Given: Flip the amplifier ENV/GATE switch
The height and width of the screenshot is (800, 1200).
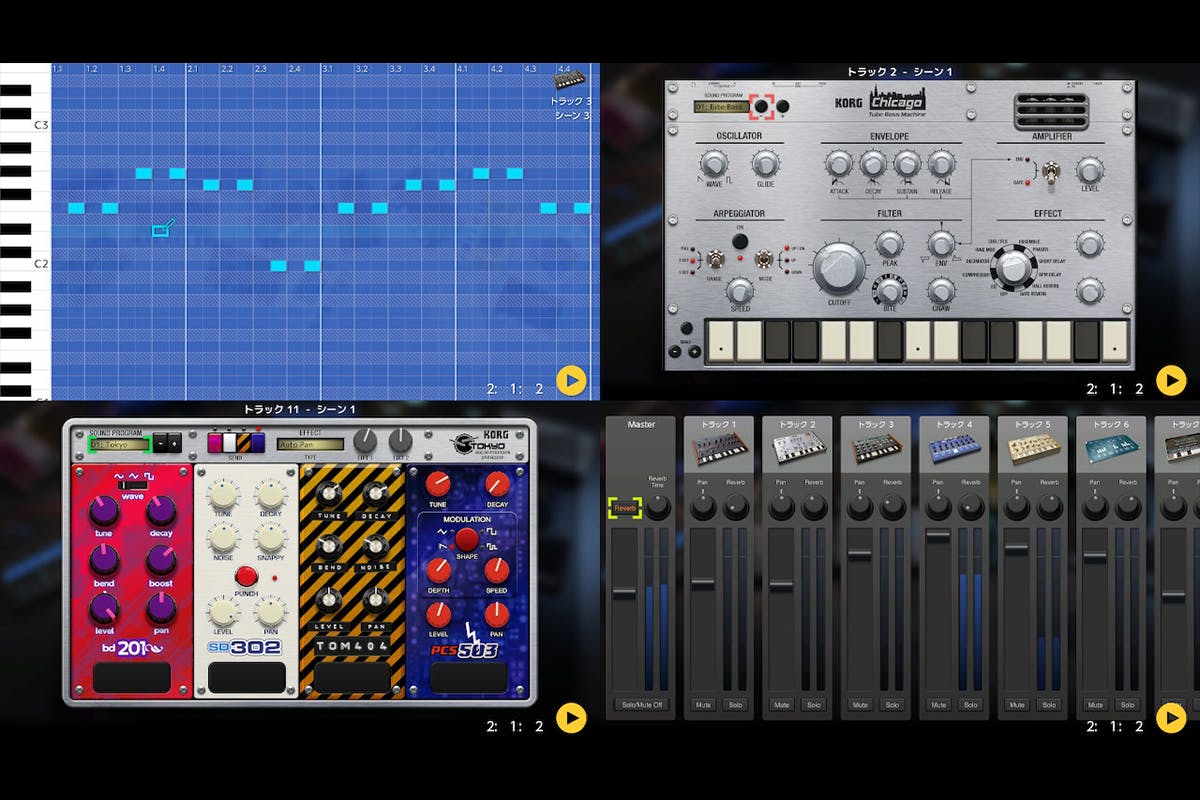Looking at the screenshot, I should pos(1051,173).
